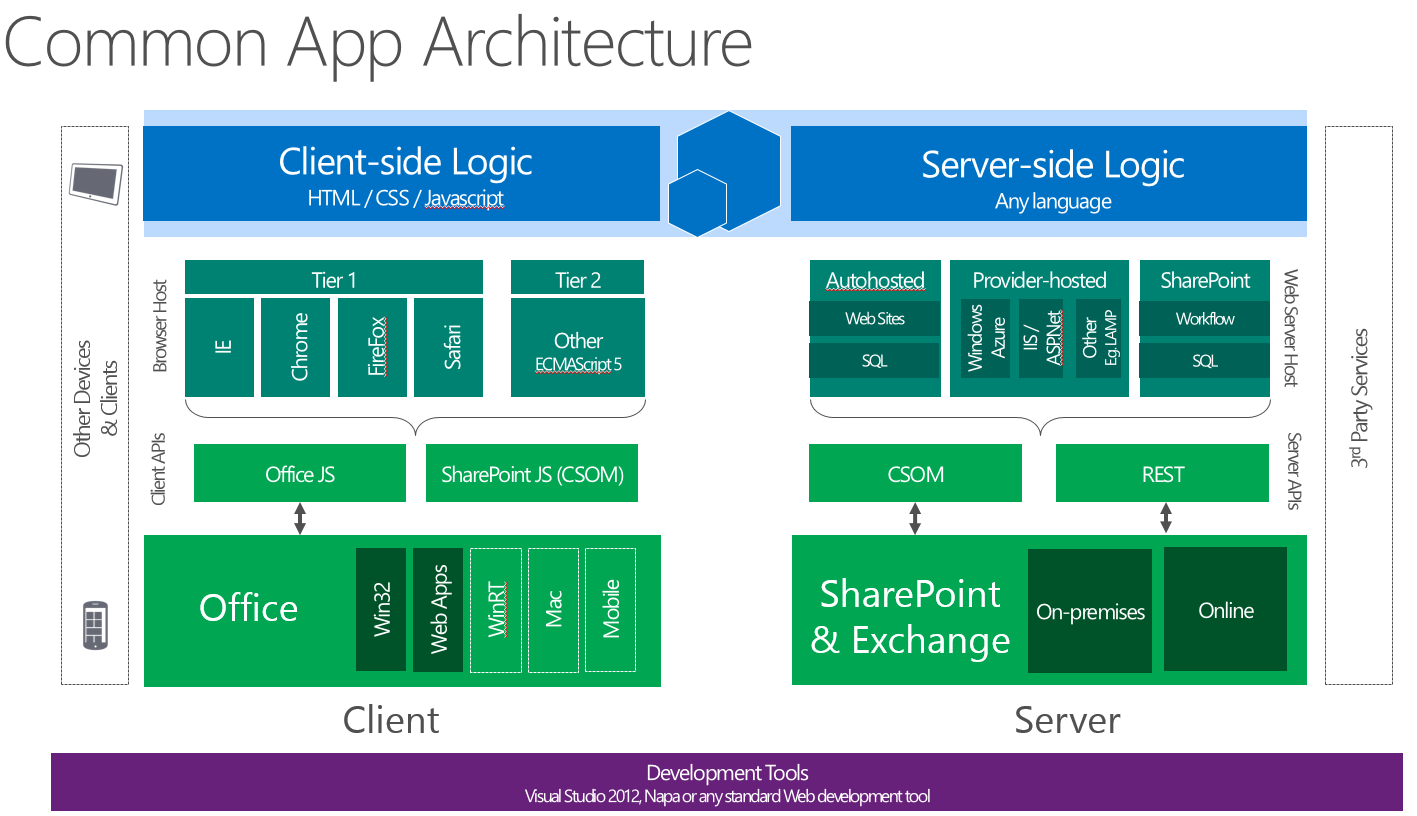Select the Other Eg. LAMP box

click(1100, 339)
